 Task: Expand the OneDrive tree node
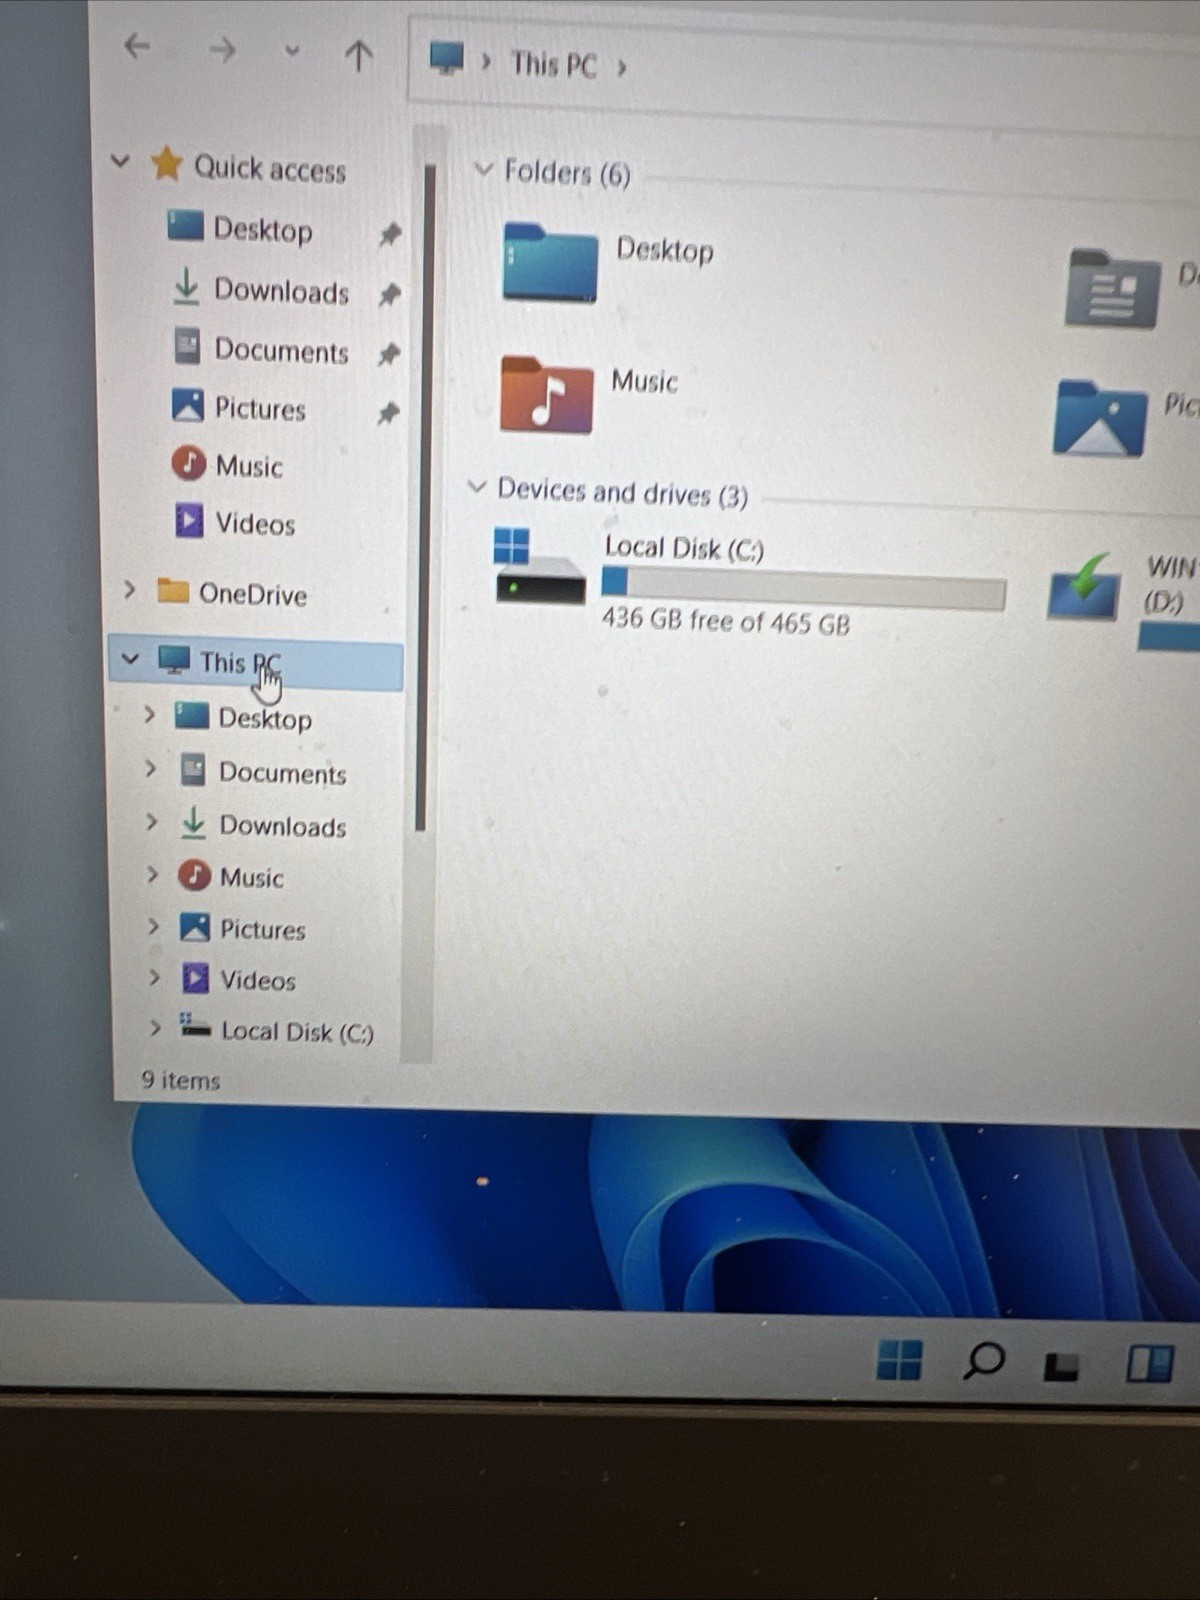(129, 589)
